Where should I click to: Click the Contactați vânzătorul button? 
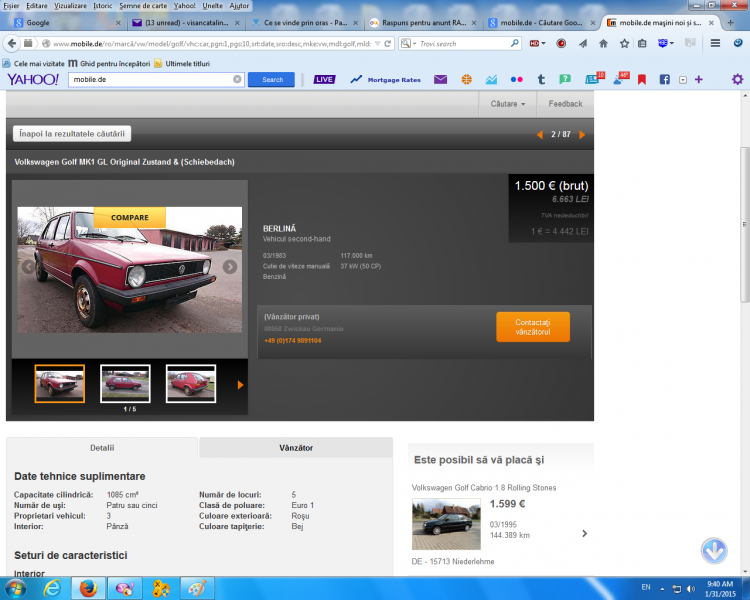(532, 327)
